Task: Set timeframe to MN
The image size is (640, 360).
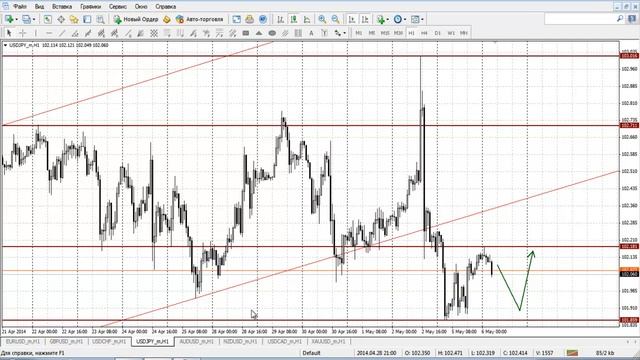Action: [x=464, y=33]
